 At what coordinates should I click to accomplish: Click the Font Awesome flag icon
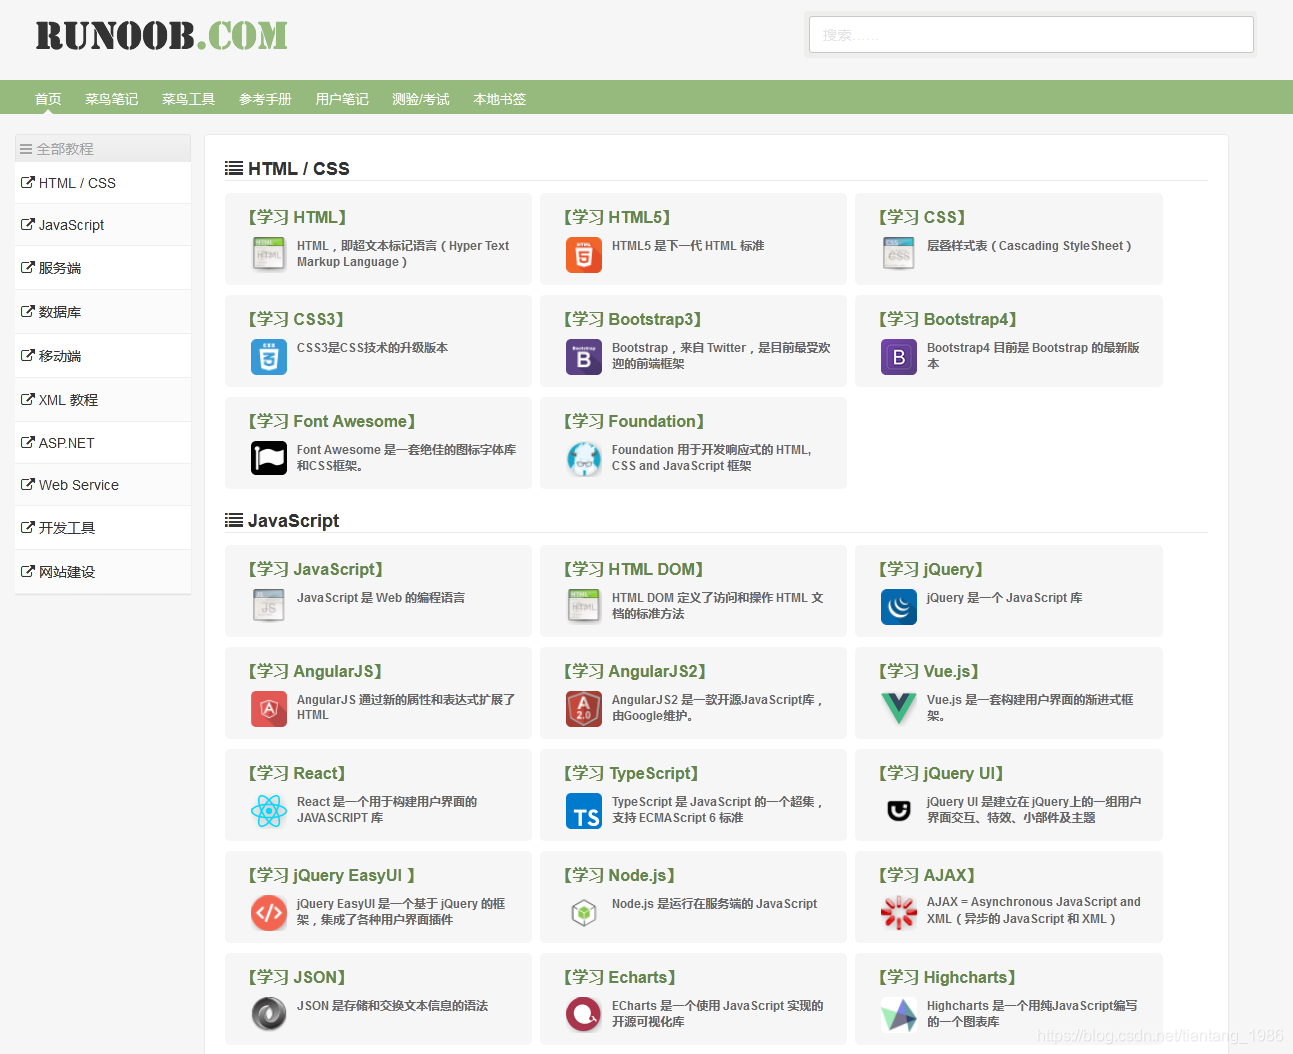[269, 458]
